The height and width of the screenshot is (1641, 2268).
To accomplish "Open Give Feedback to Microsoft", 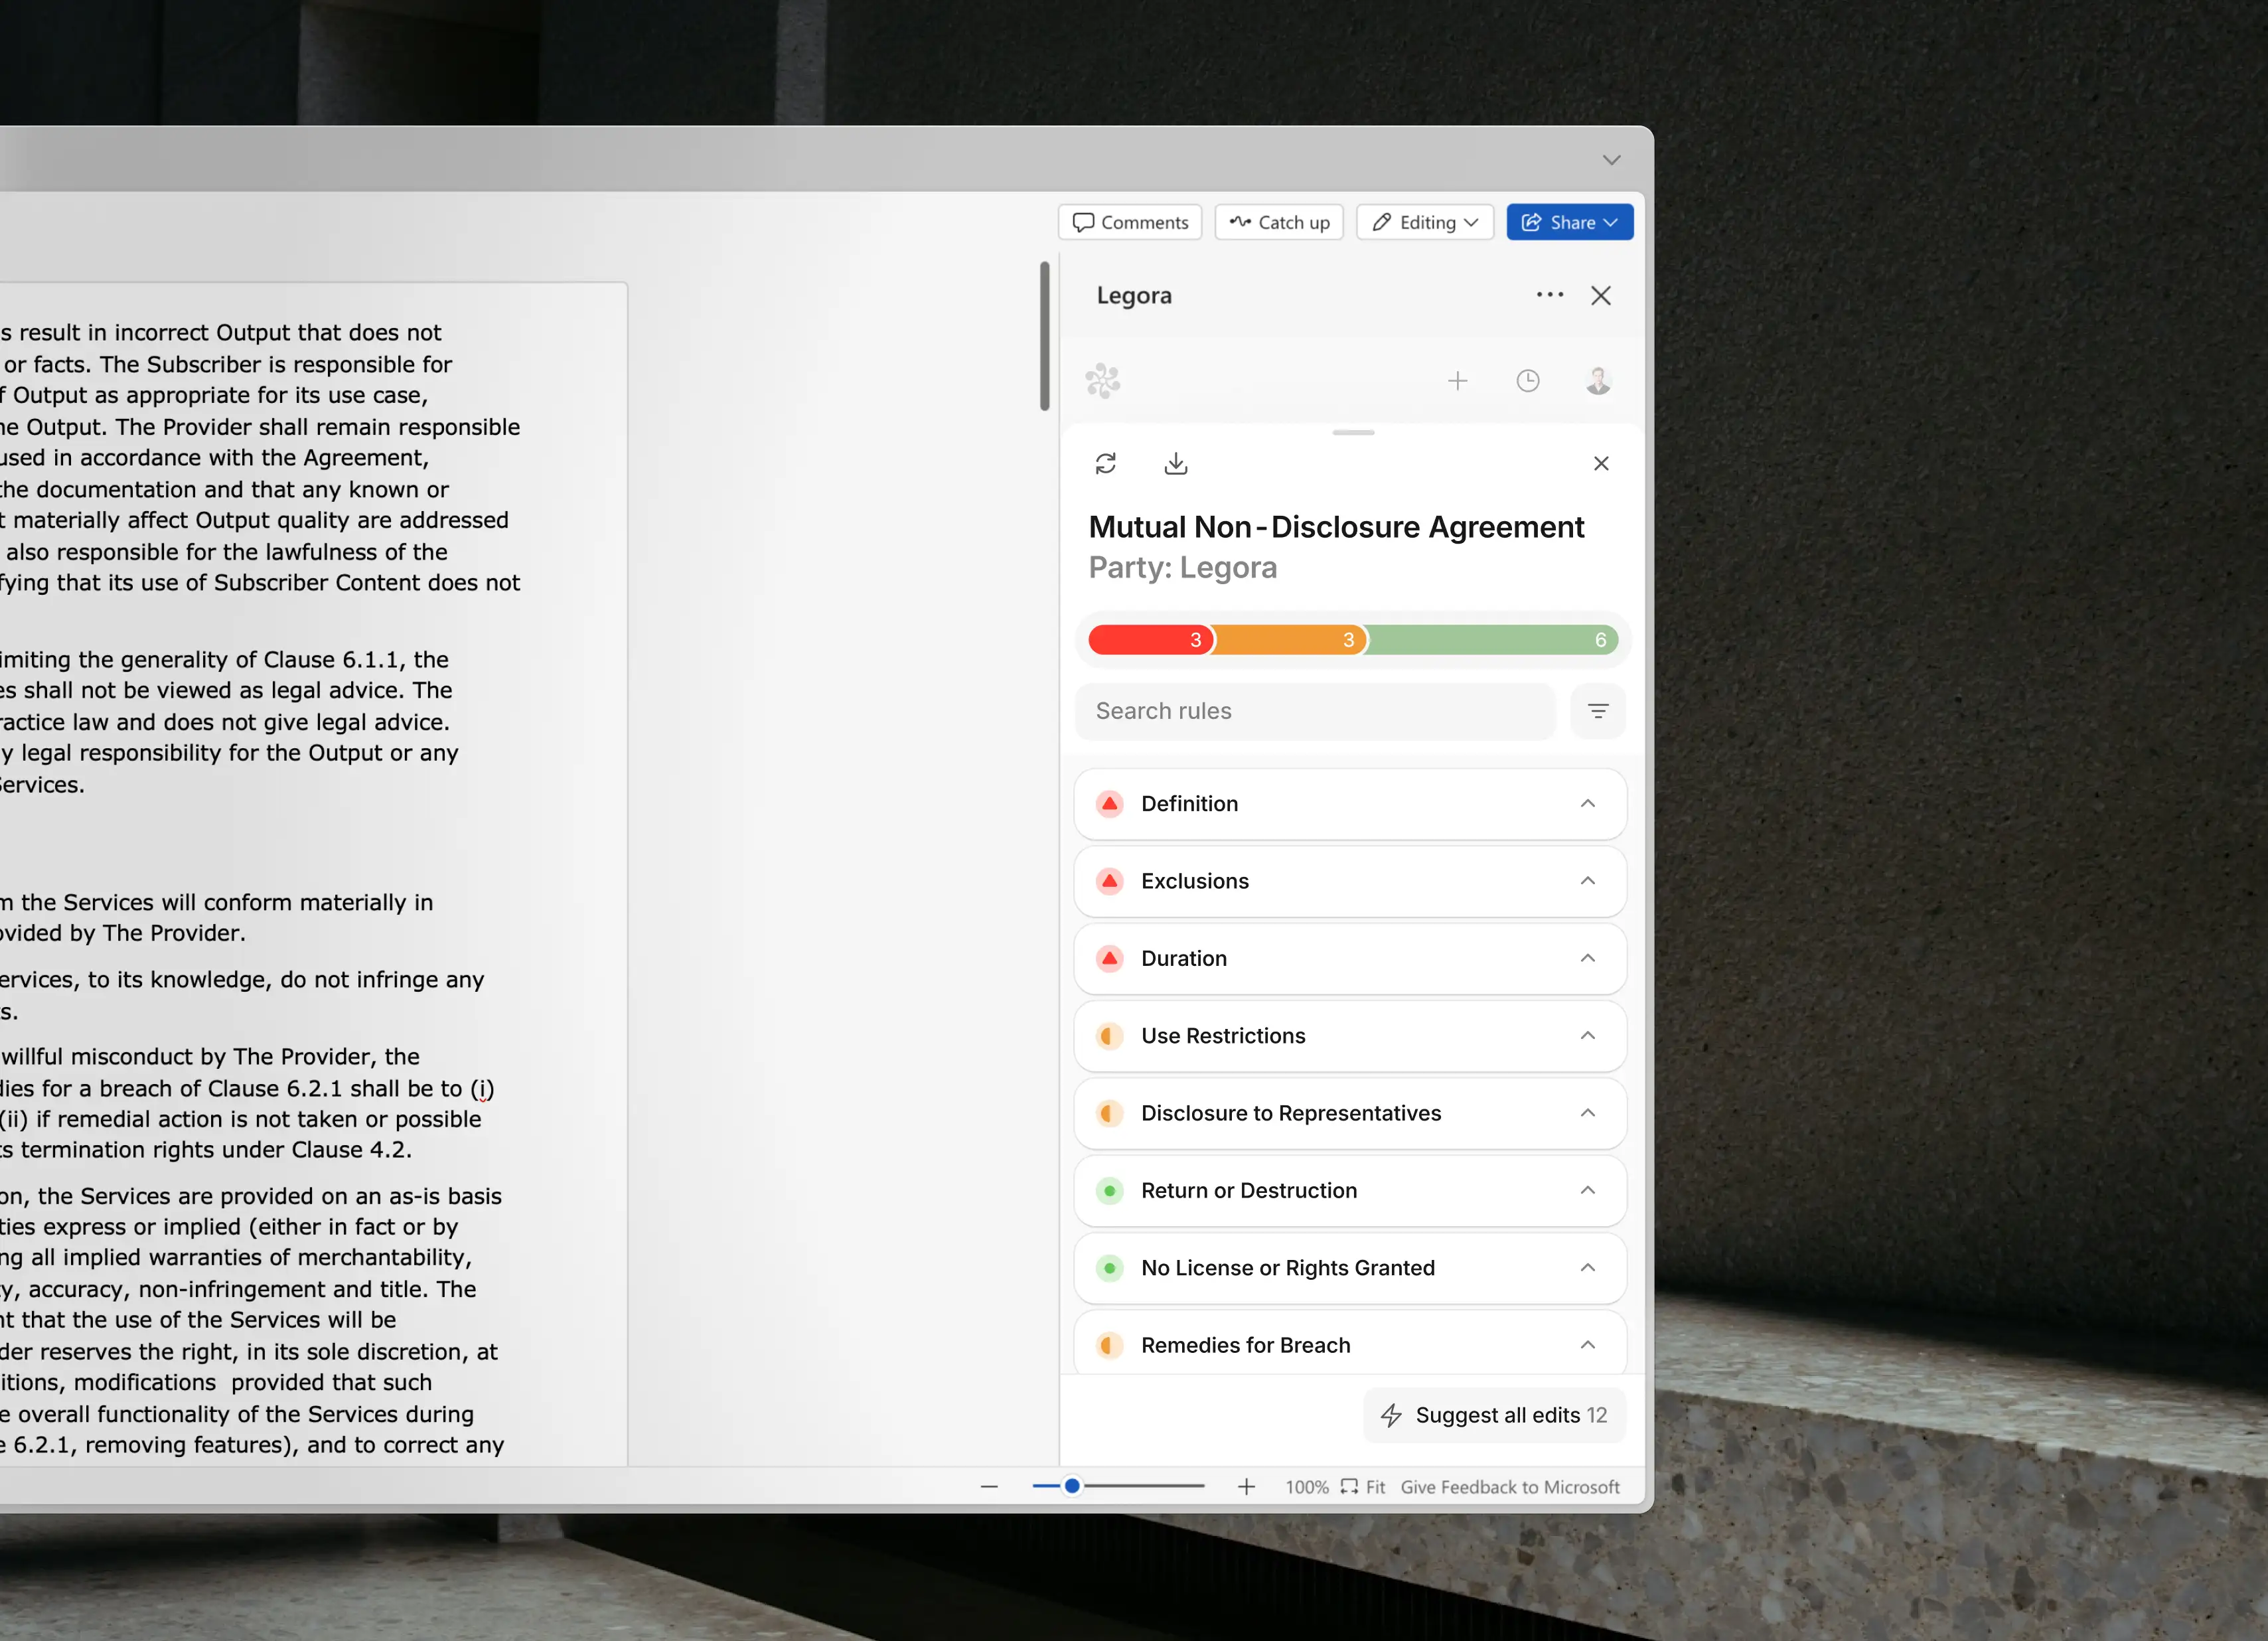I will (x=1510, y=1487).
